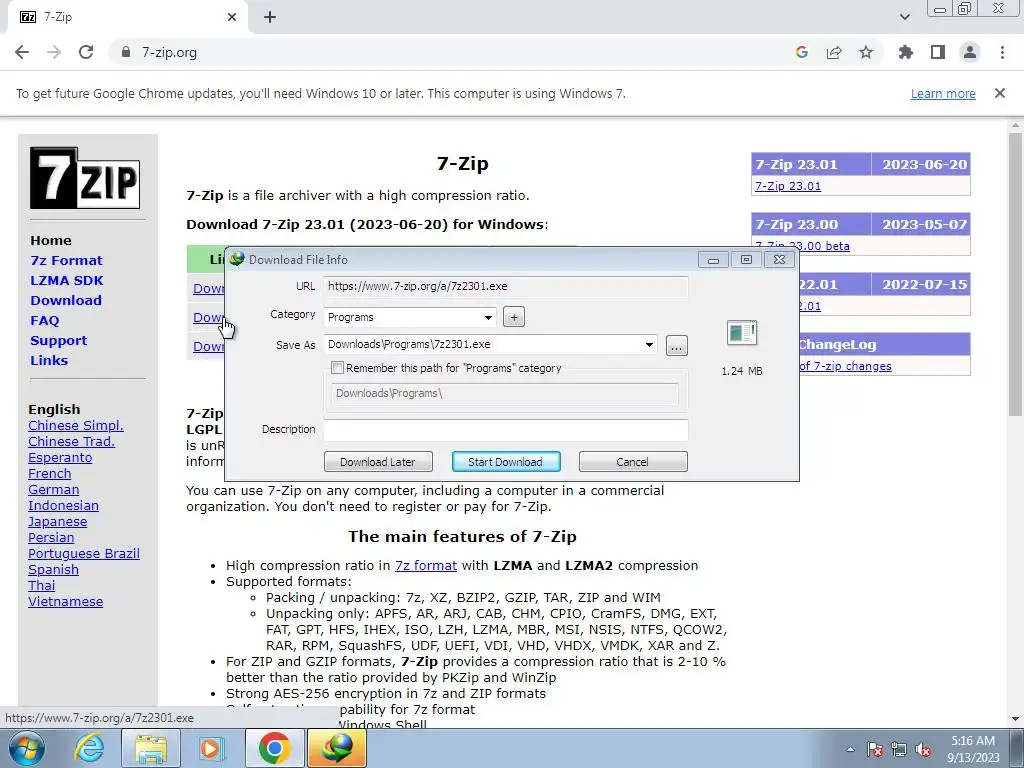
Task: Open the Download sidebar link
Action: pos(66,300)
